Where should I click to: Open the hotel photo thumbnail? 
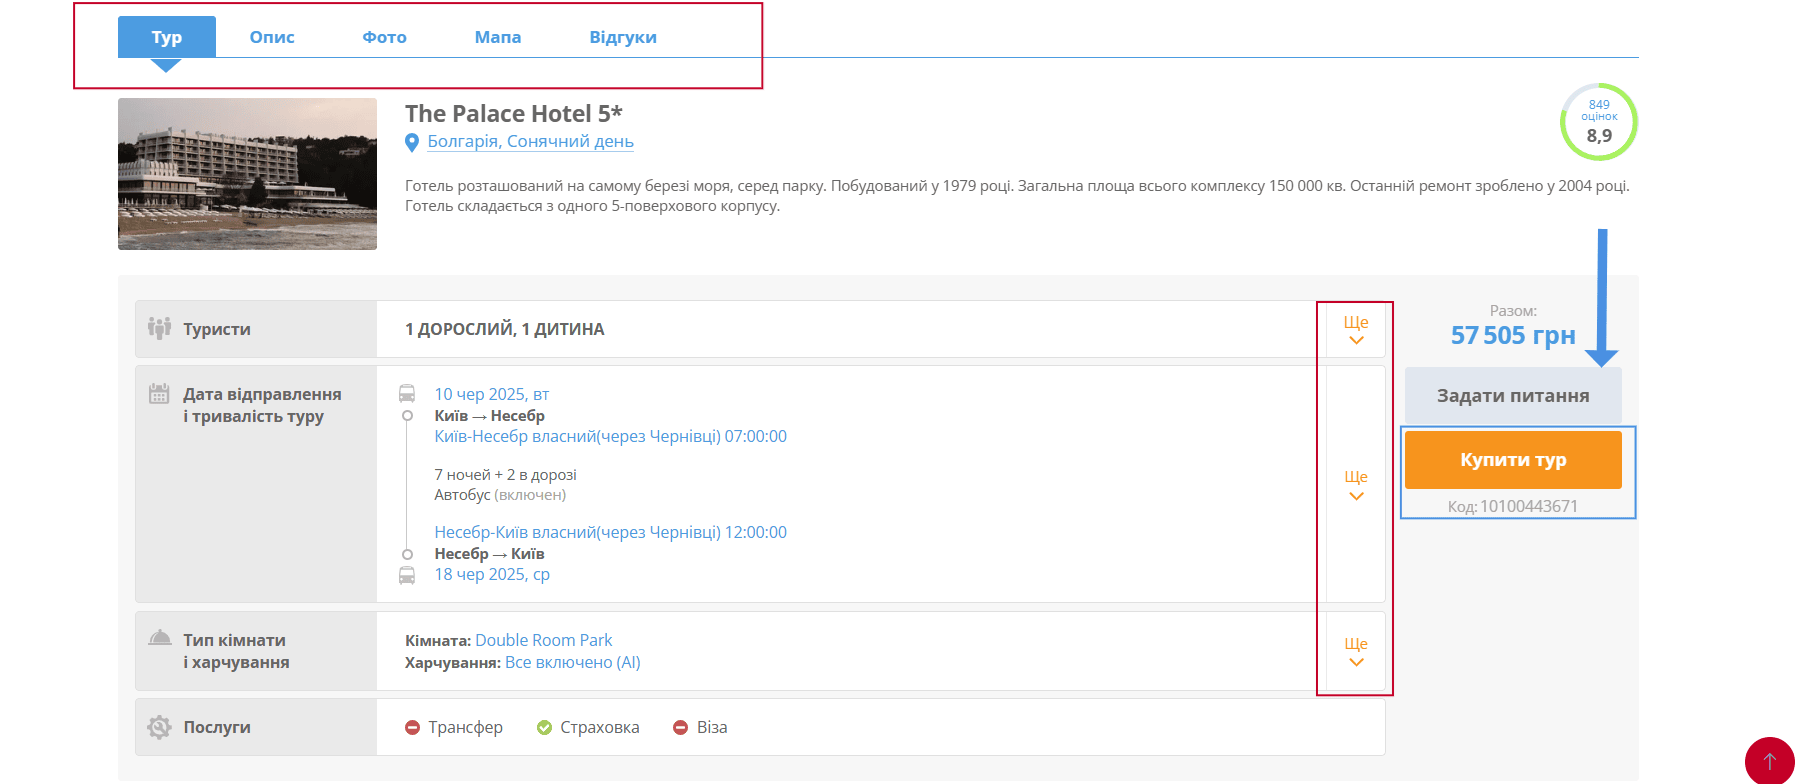(x=247, y=174)
